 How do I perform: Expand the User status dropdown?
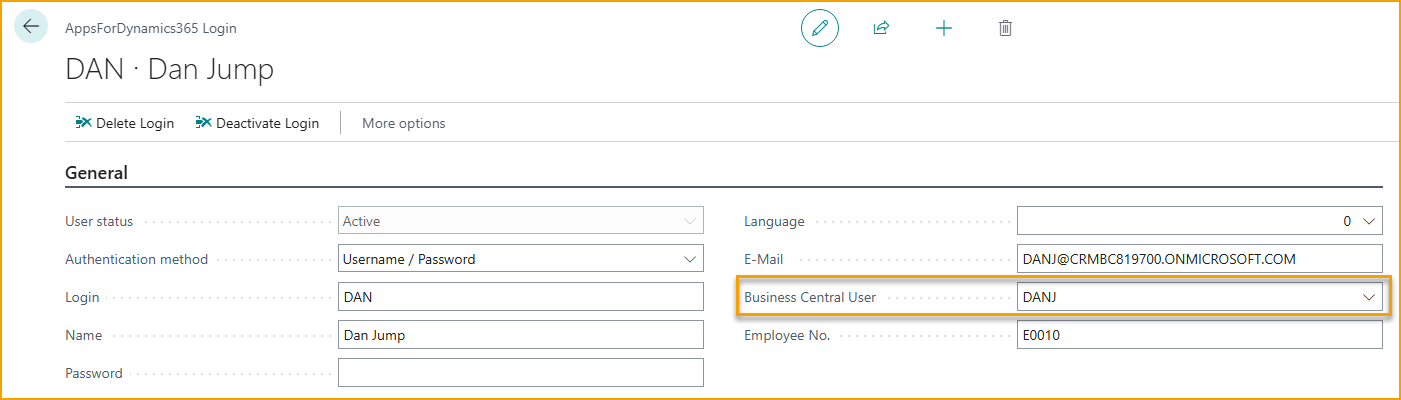[x=689, y=221]
